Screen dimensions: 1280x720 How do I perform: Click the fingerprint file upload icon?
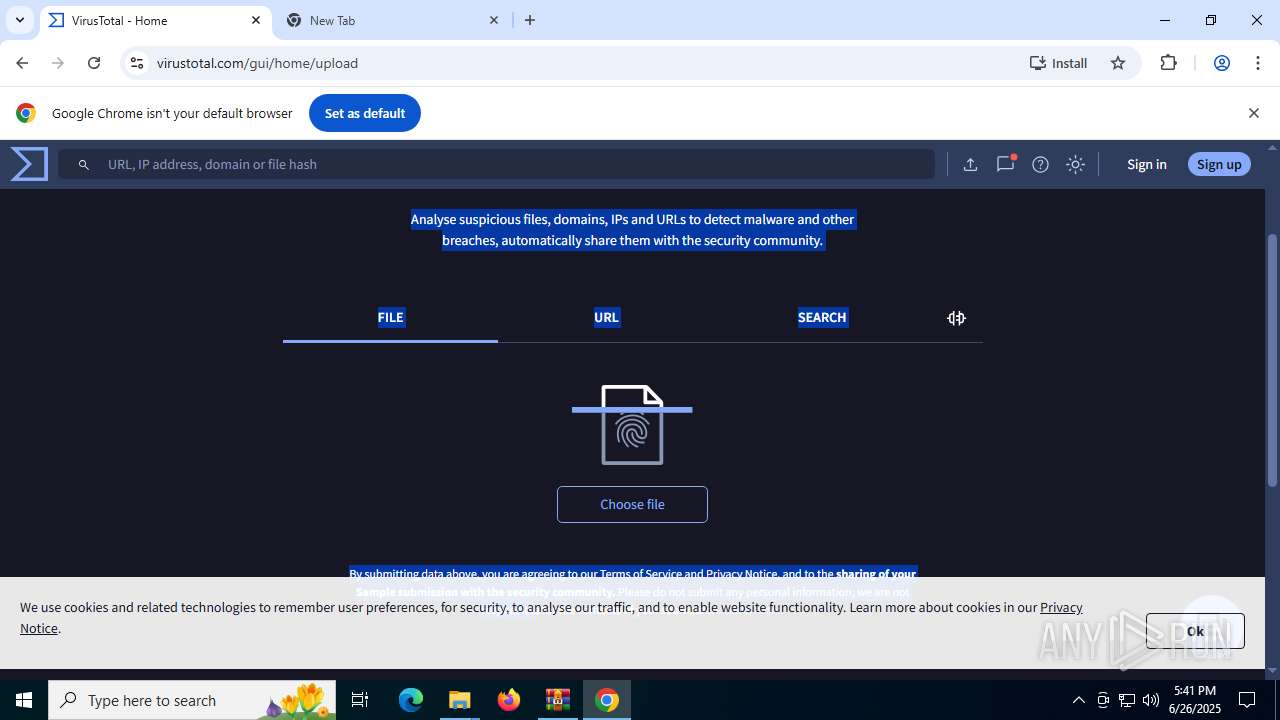(x=632, y=425)
